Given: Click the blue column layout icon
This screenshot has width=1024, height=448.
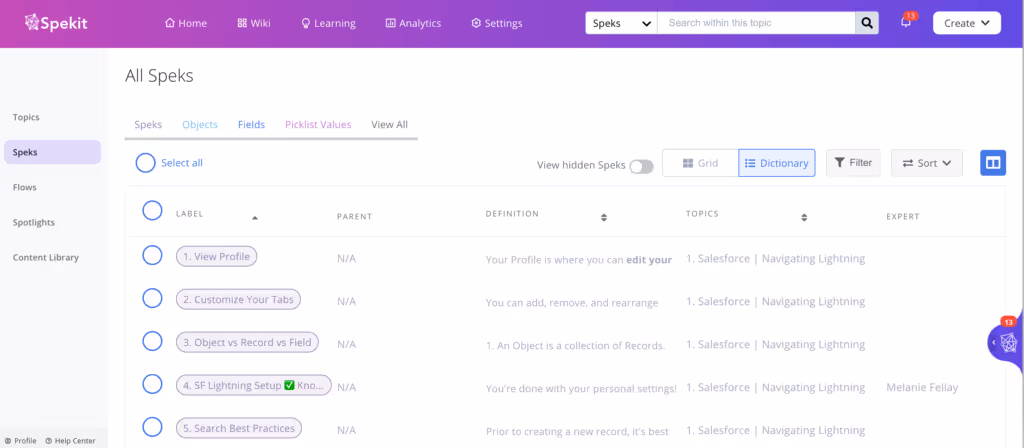Looking at the screenshot, I should click(x=993, y=163).
